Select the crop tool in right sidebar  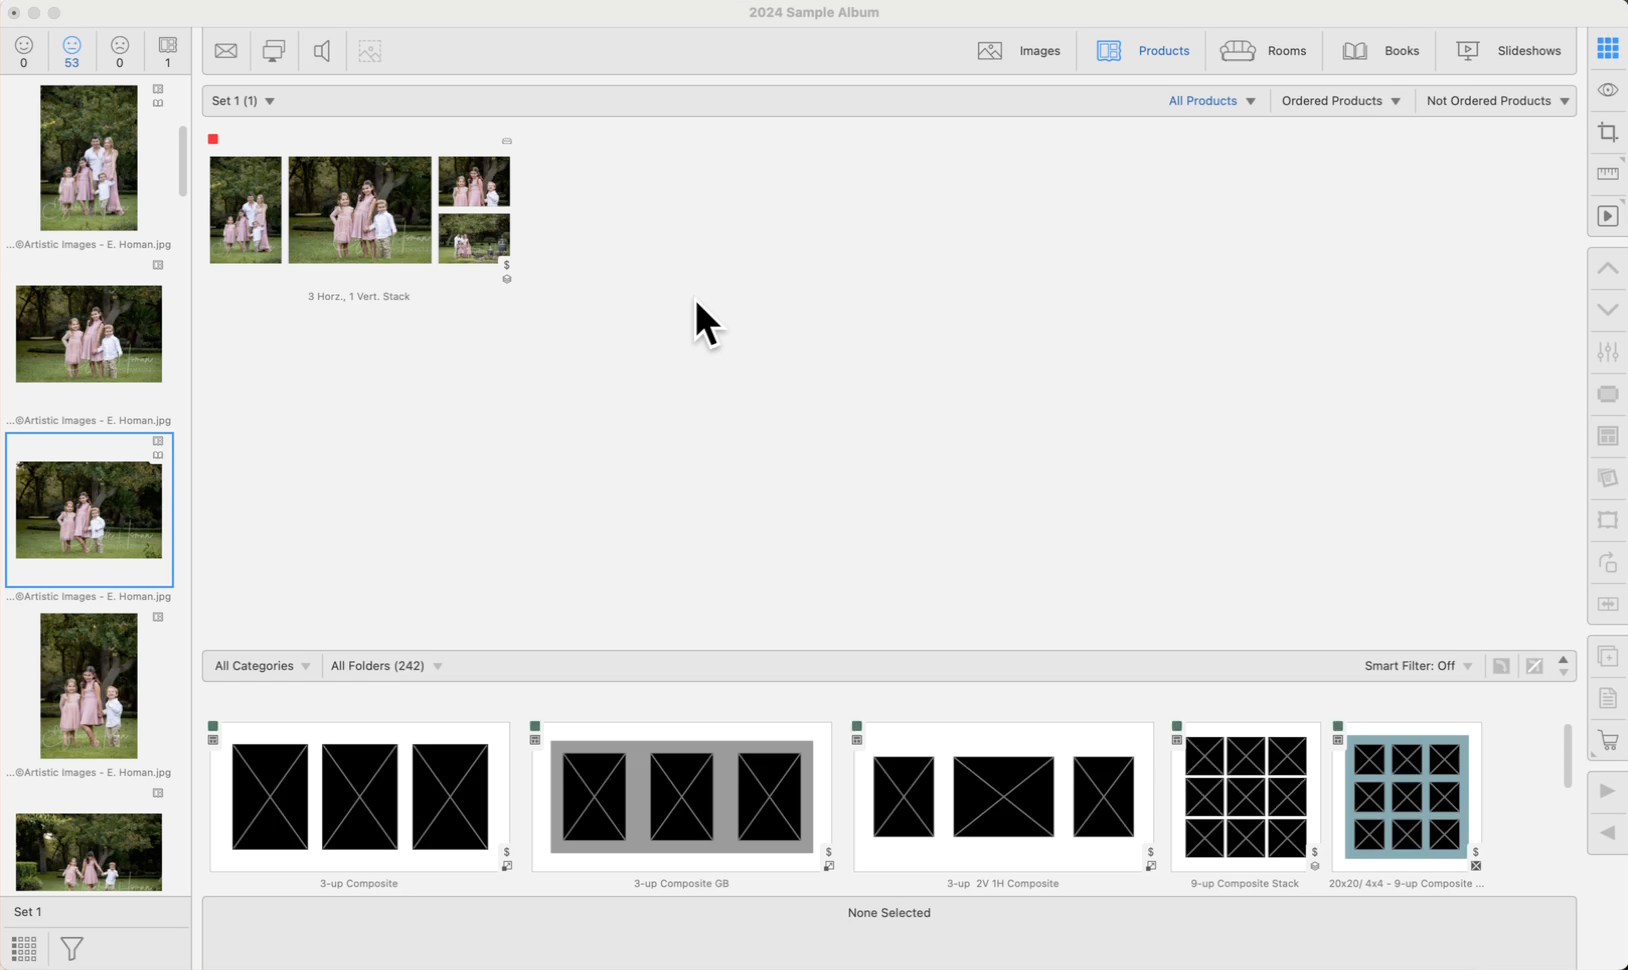click(1607, 133)
